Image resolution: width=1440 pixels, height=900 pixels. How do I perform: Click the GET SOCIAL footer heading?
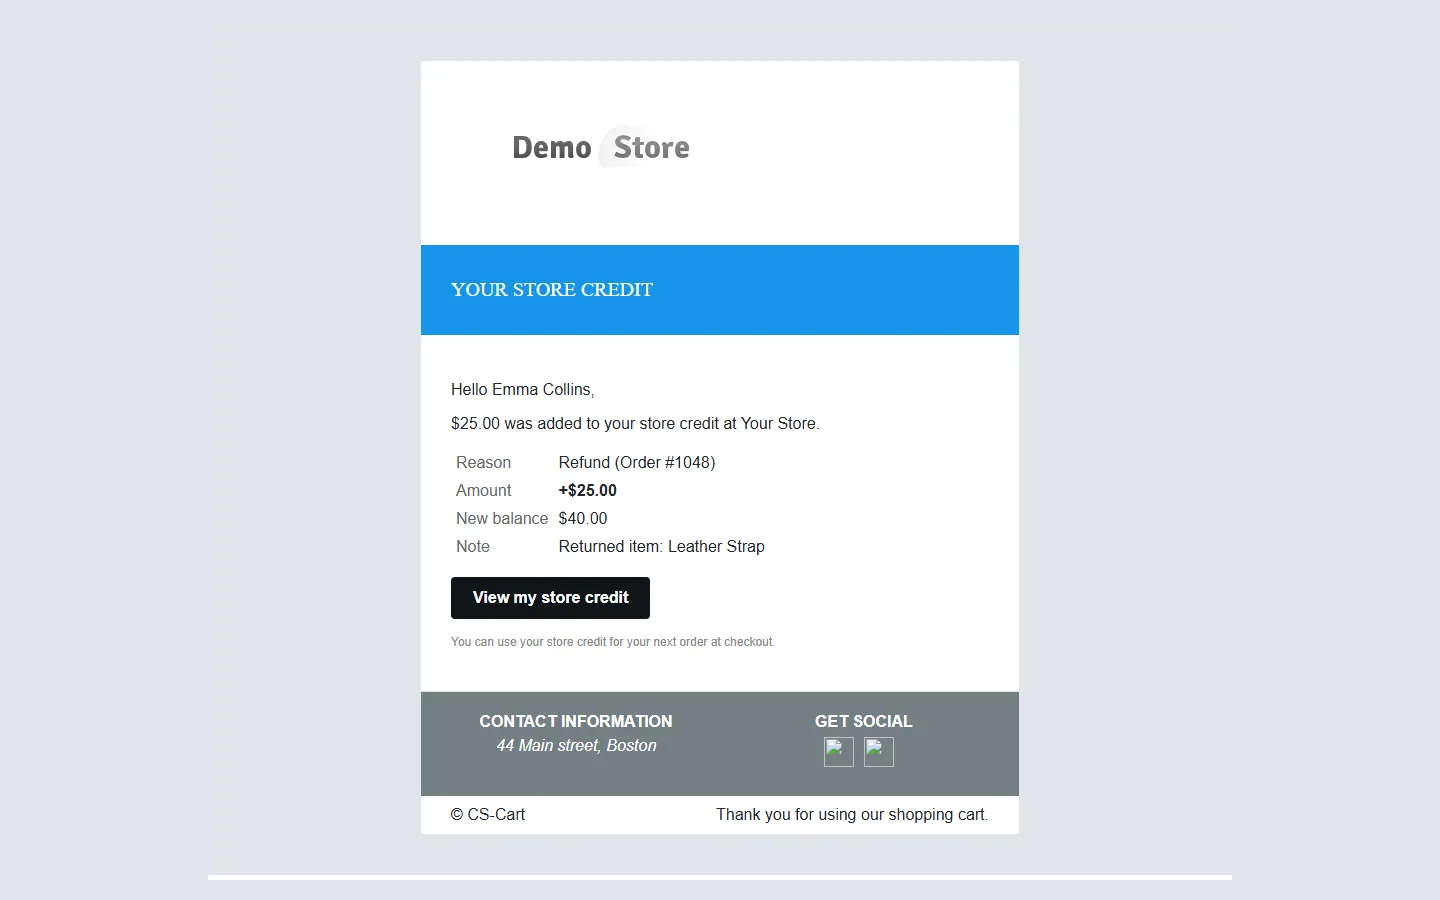click(864, 722)
